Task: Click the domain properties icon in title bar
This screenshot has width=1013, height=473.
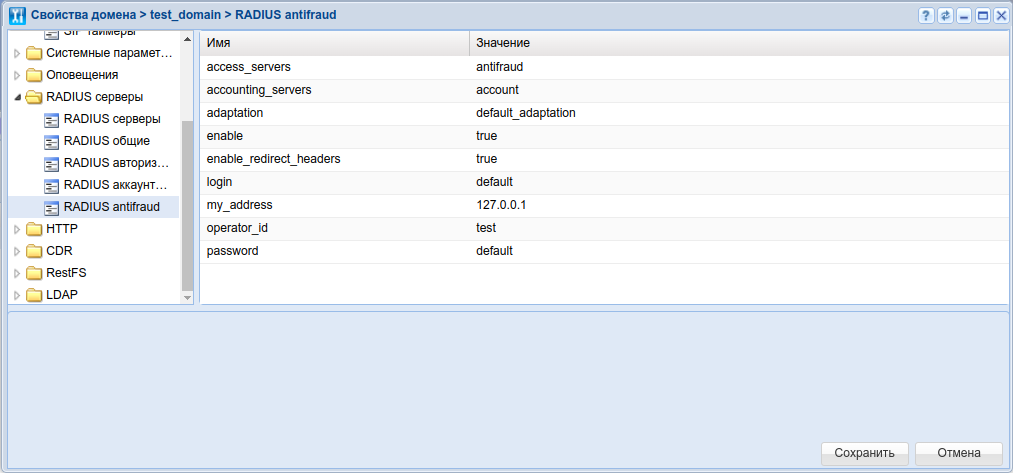Action: pos(17,16)
